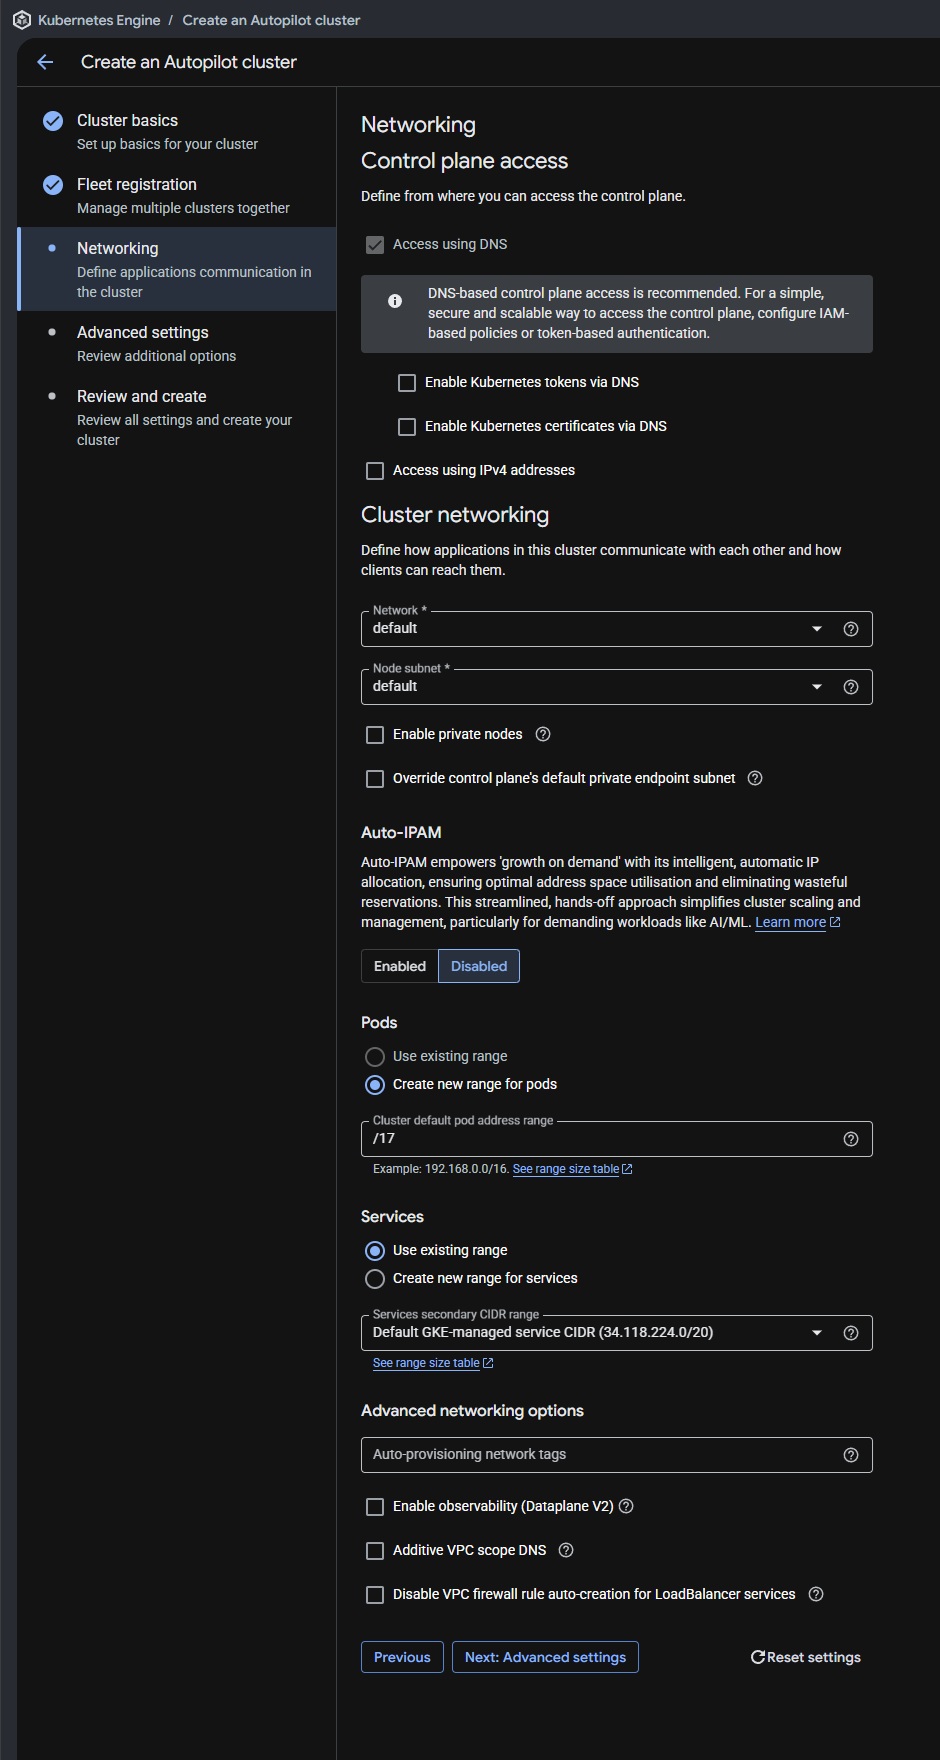Select Use existing range radio under Pods

375,1057
